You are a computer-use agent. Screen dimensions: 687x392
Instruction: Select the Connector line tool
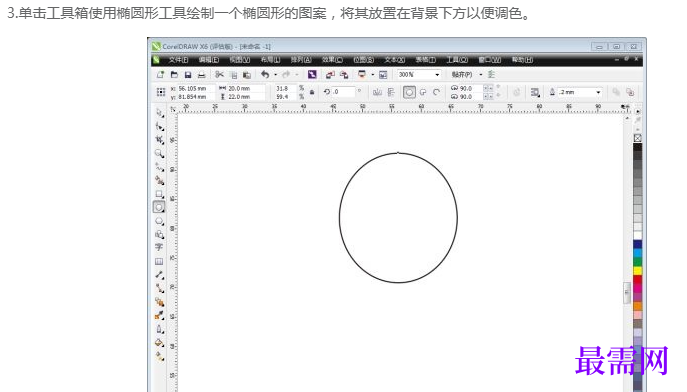coord(159,288)
